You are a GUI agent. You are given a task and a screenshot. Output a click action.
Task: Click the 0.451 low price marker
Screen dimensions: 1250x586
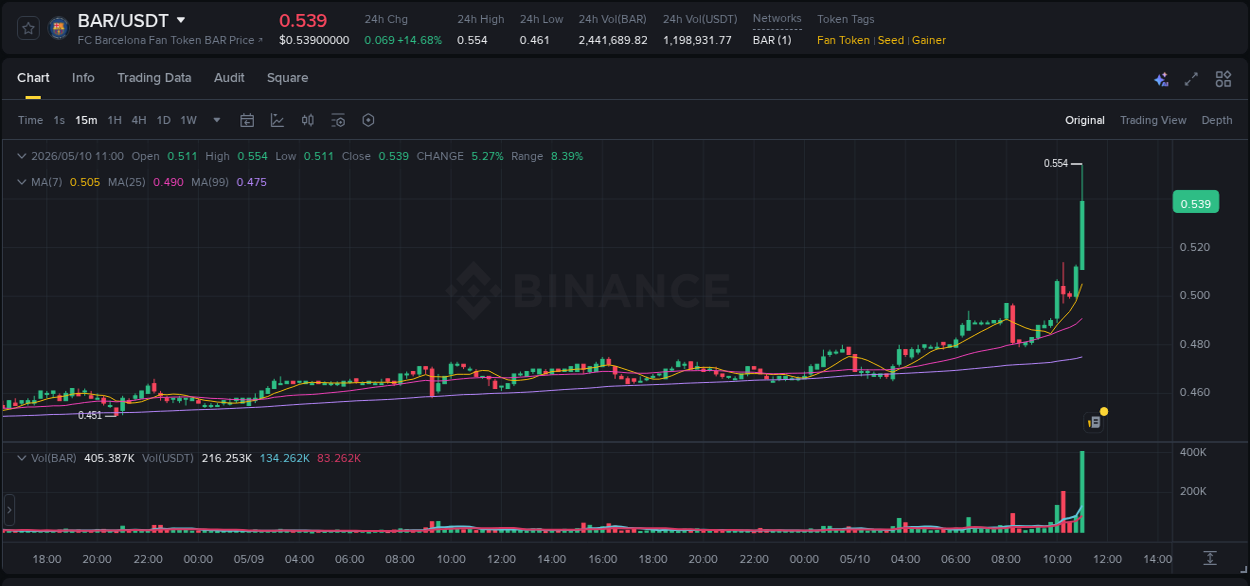point(90,415)
